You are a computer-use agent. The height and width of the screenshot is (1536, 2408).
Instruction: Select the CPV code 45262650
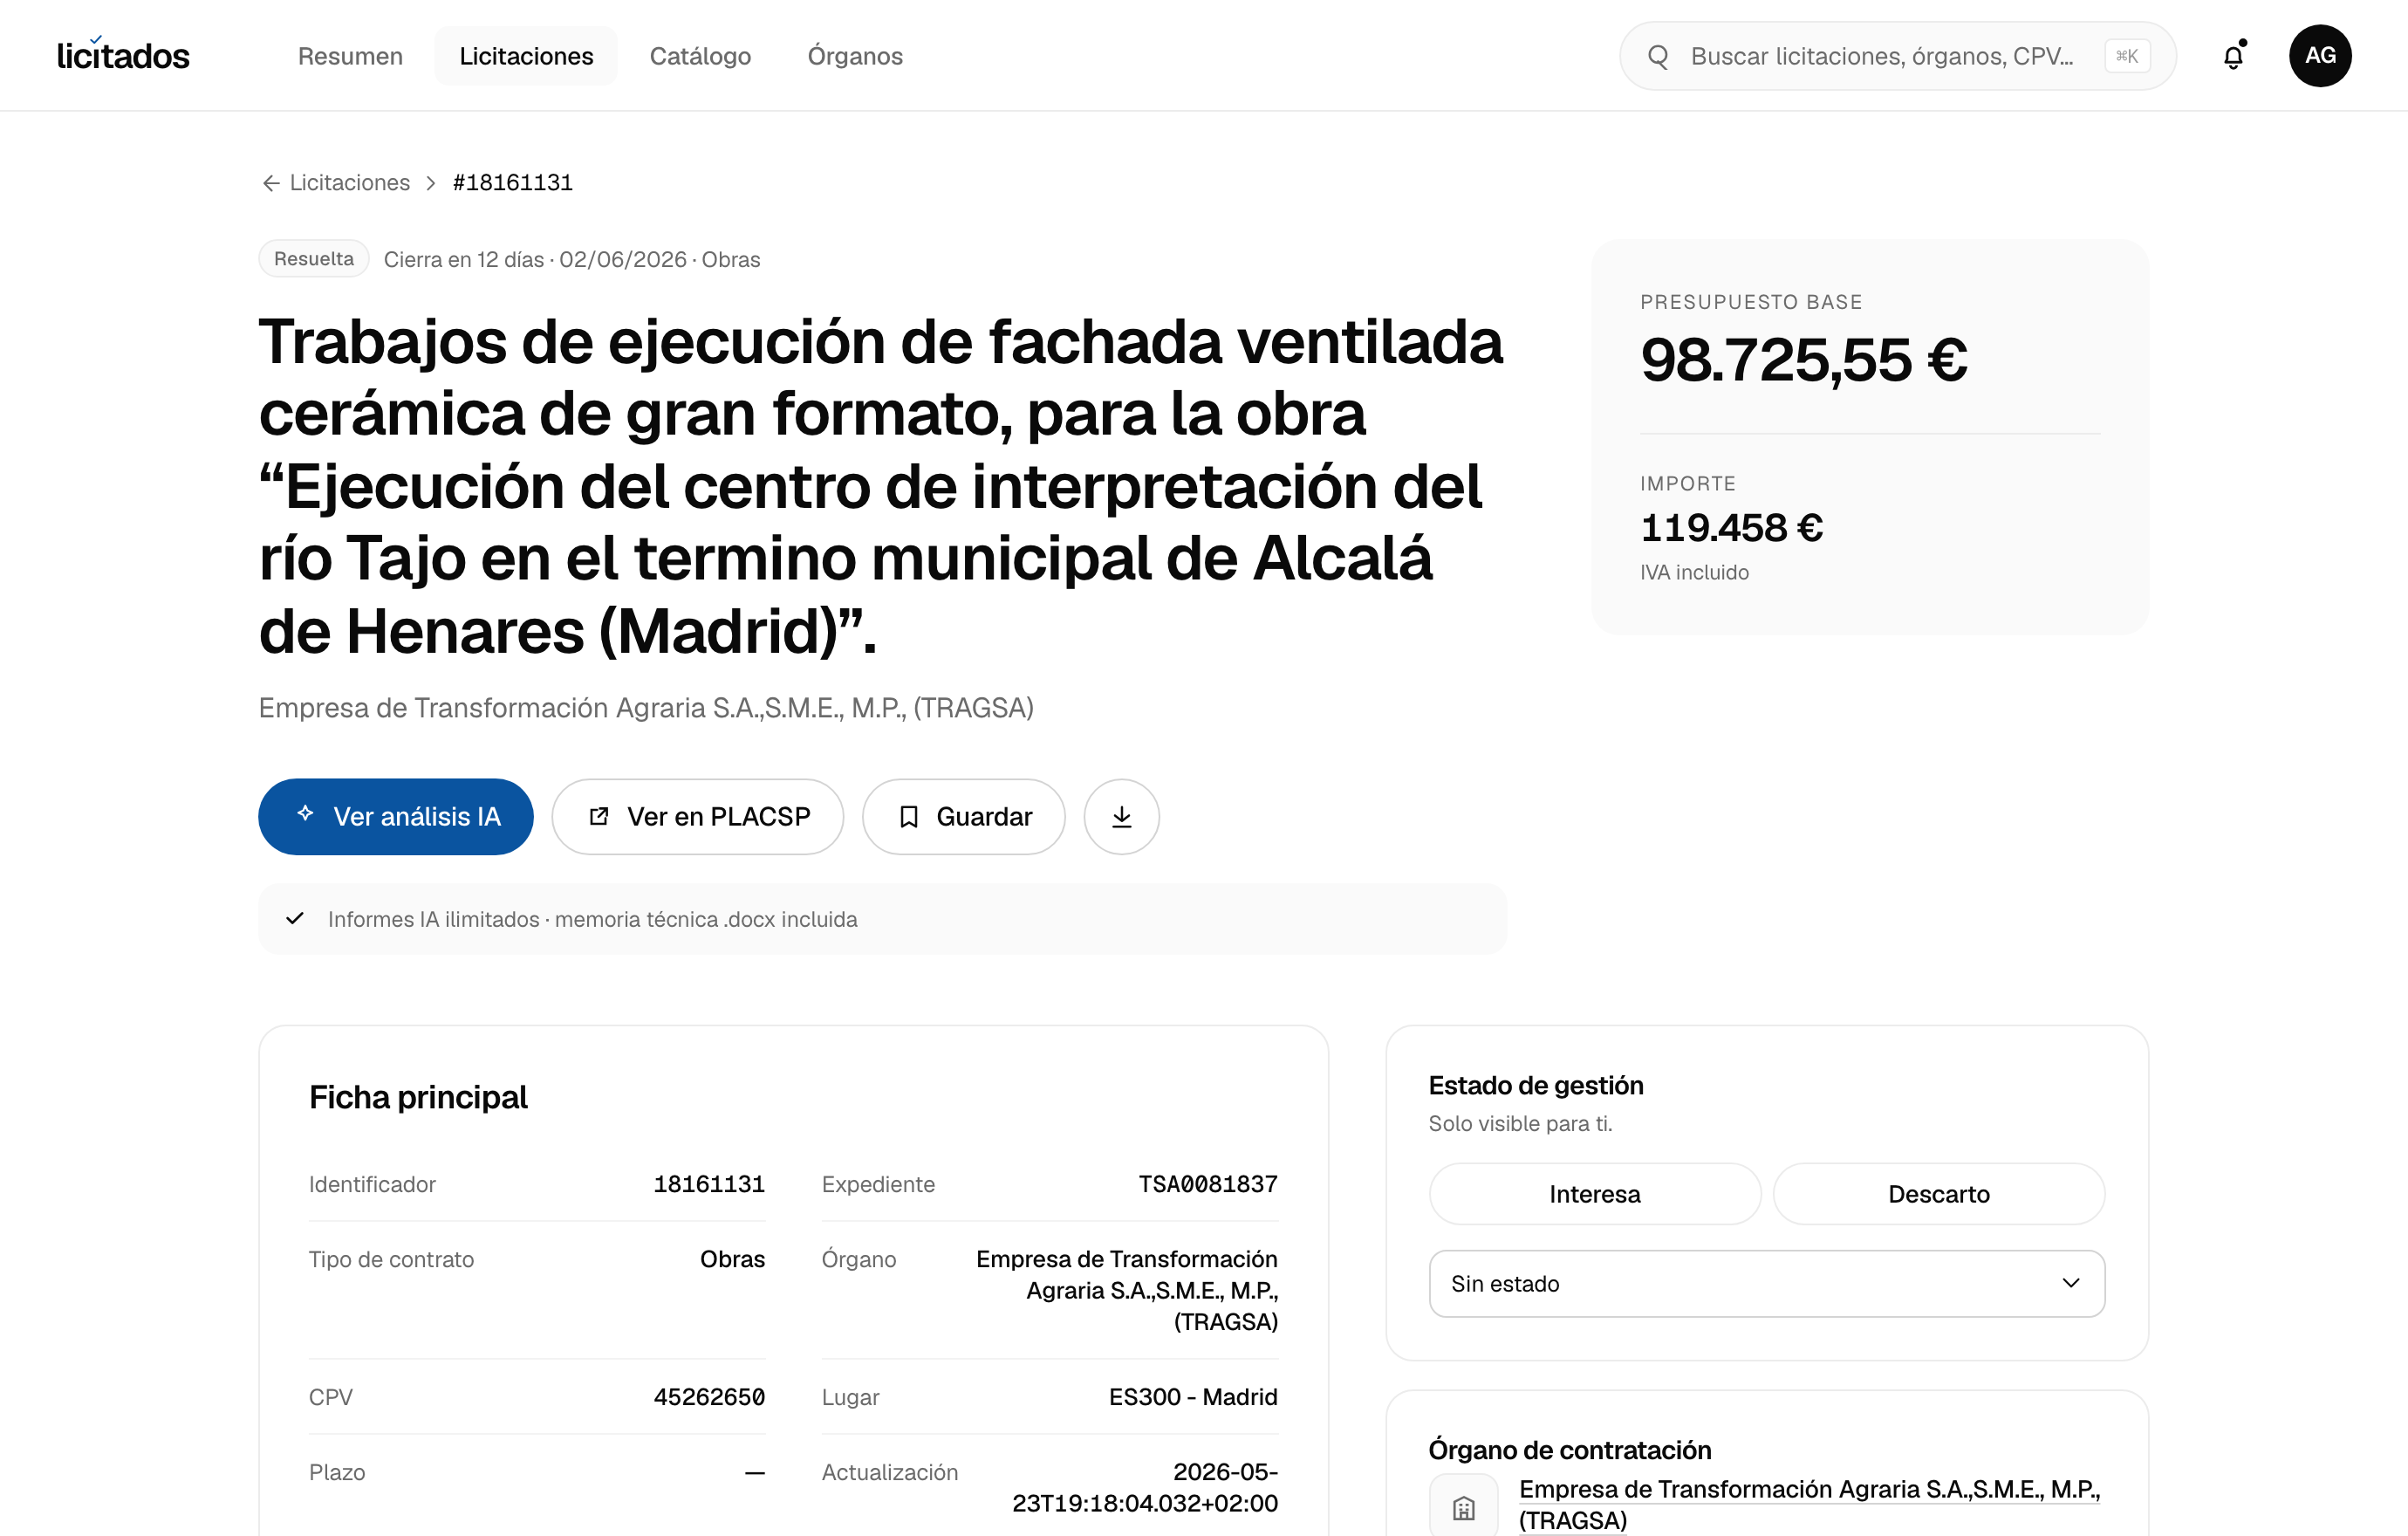point(709,1397)
